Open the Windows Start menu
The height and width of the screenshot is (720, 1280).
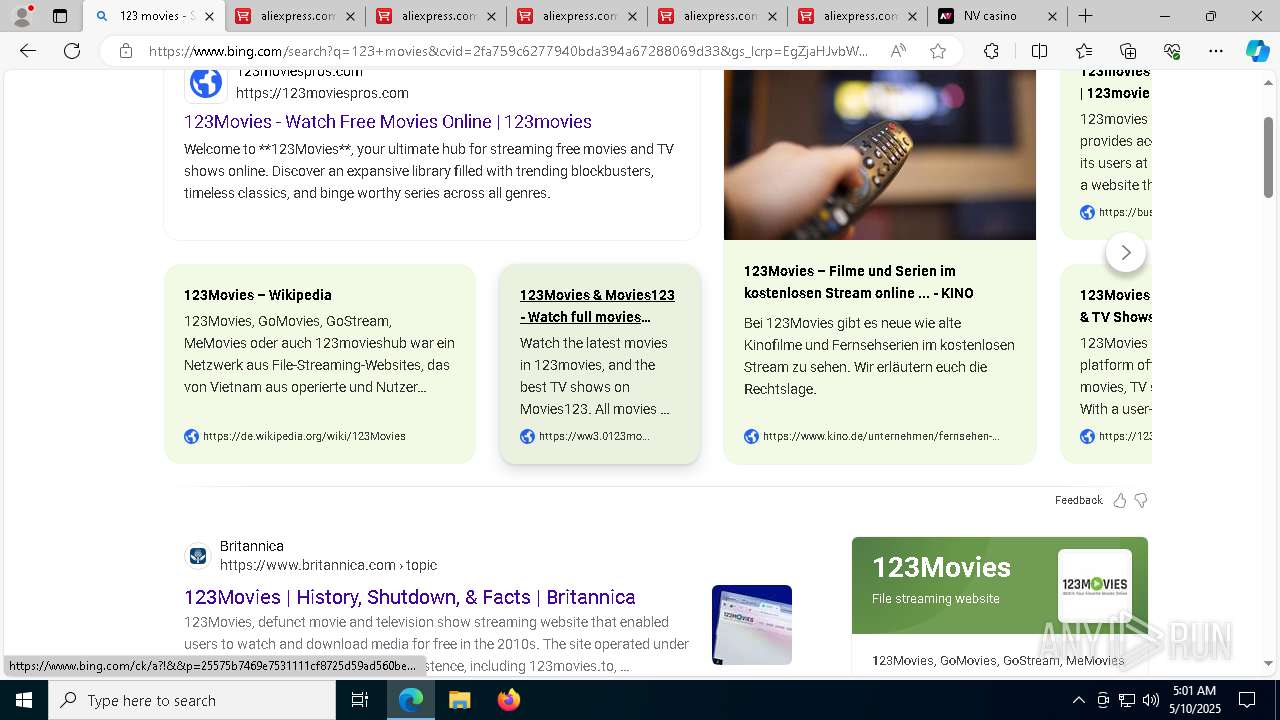pyautogui.click(x=24, y=700)
